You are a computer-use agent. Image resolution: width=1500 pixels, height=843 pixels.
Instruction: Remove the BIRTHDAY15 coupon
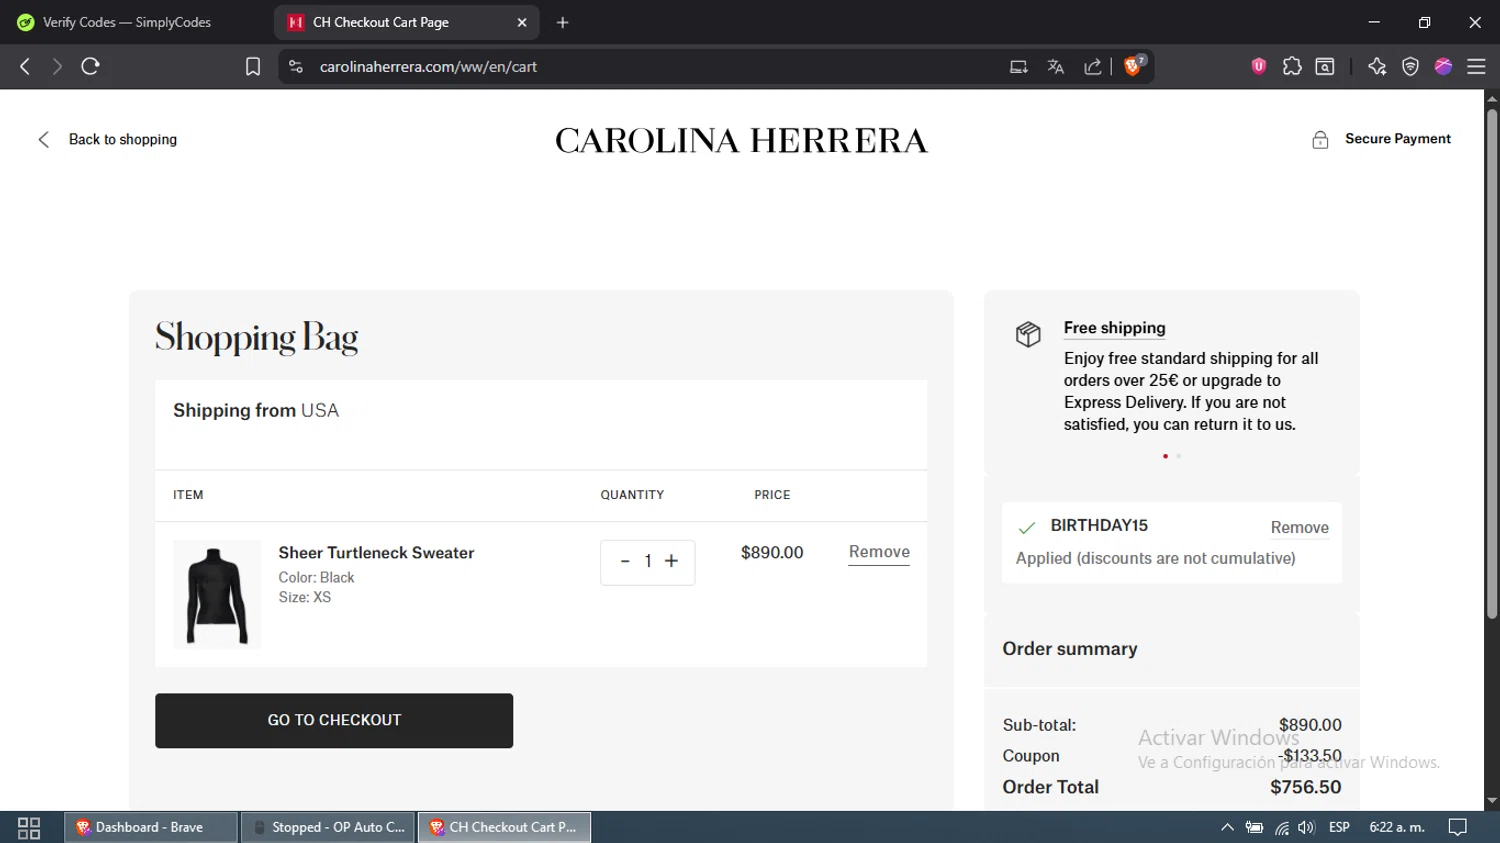click(x=1299, y=528)
